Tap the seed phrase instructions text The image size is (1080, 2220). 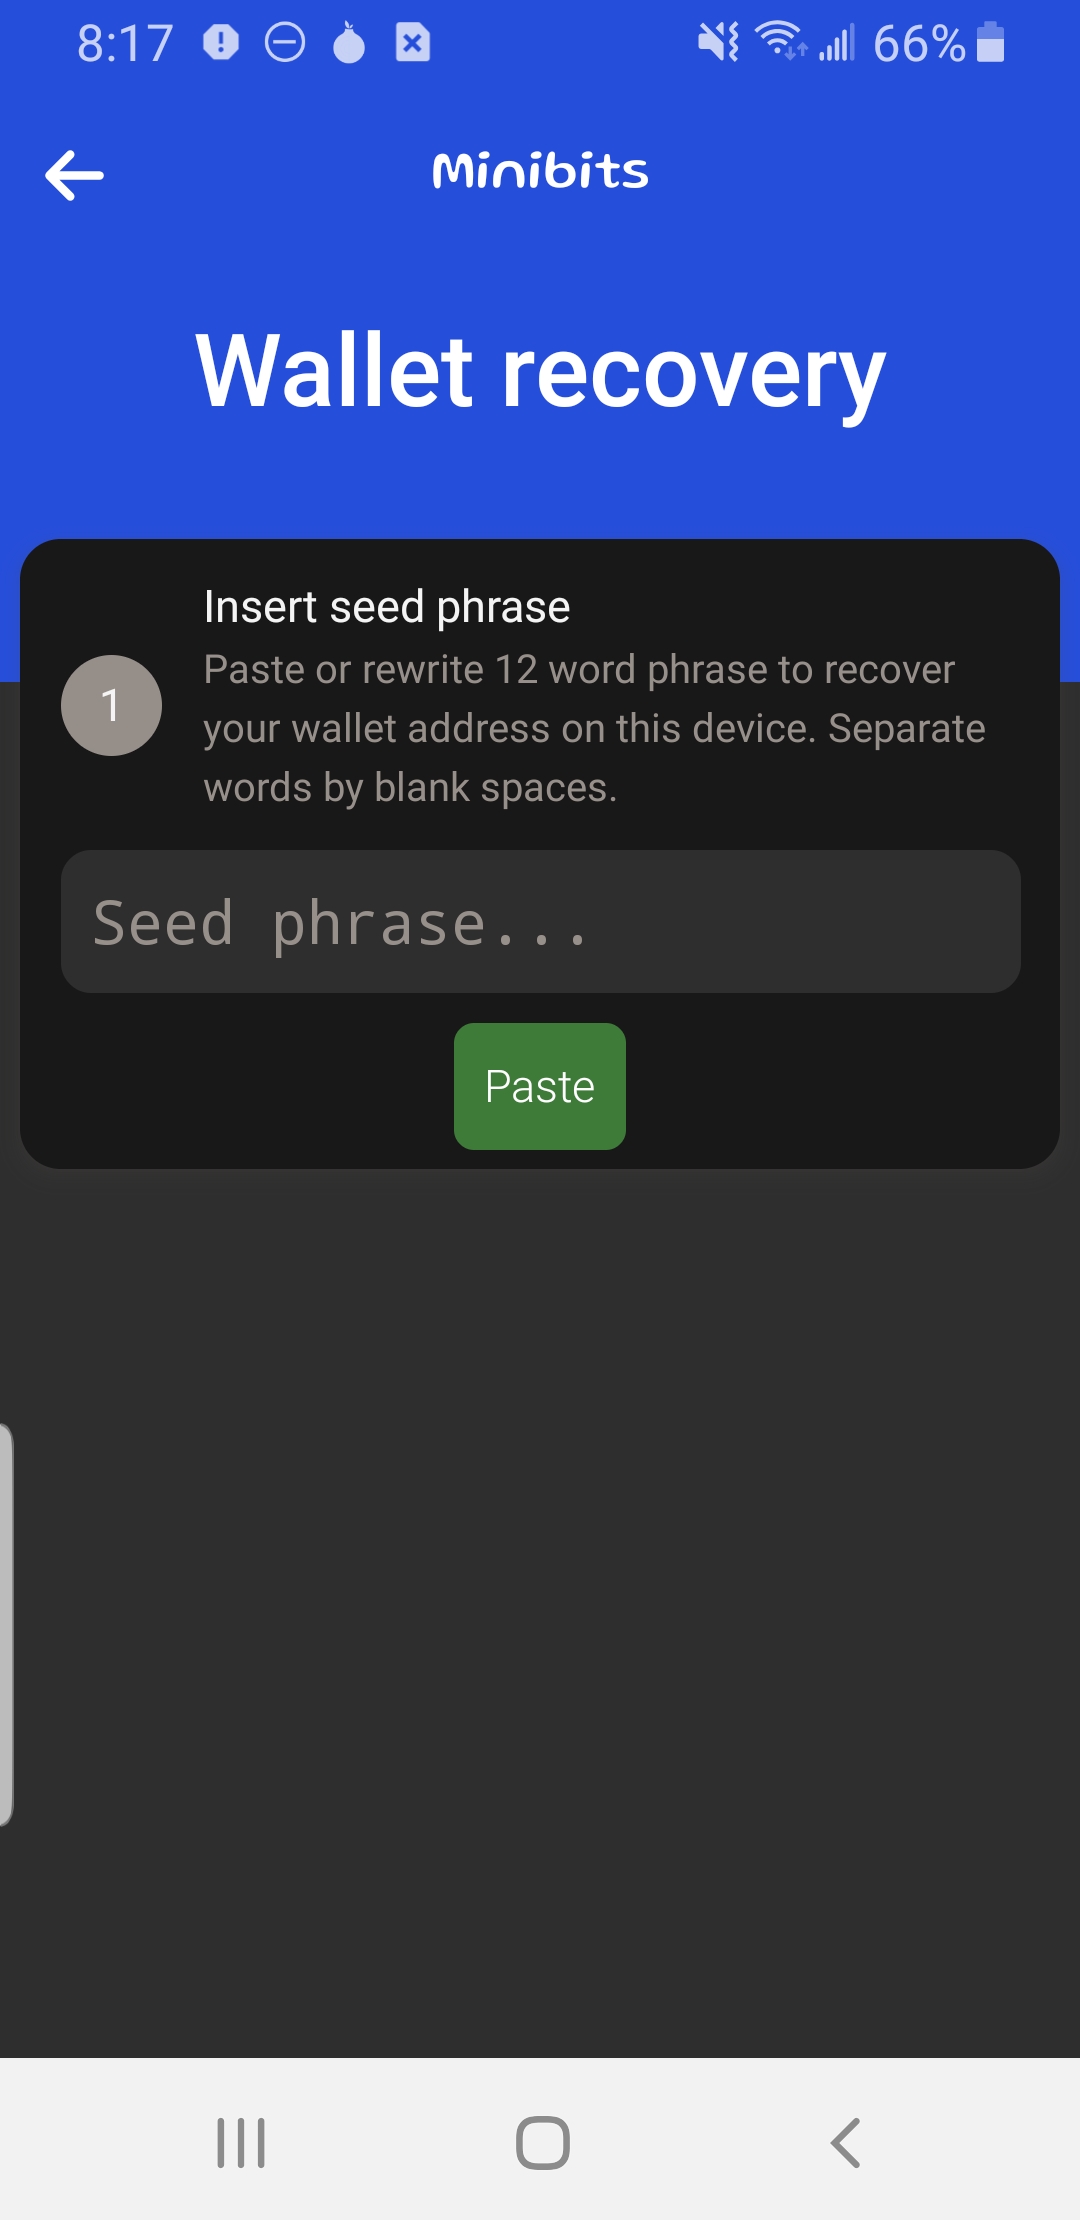(x=594, y=728)
